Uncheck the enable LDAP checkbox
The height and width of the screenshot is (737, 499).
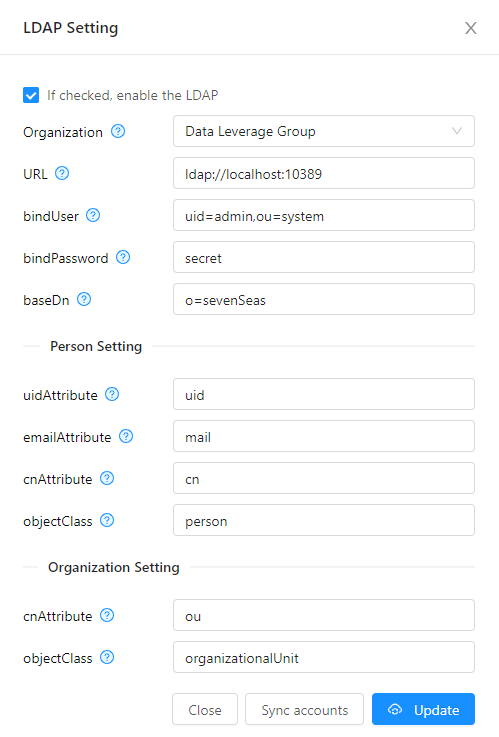31,95
